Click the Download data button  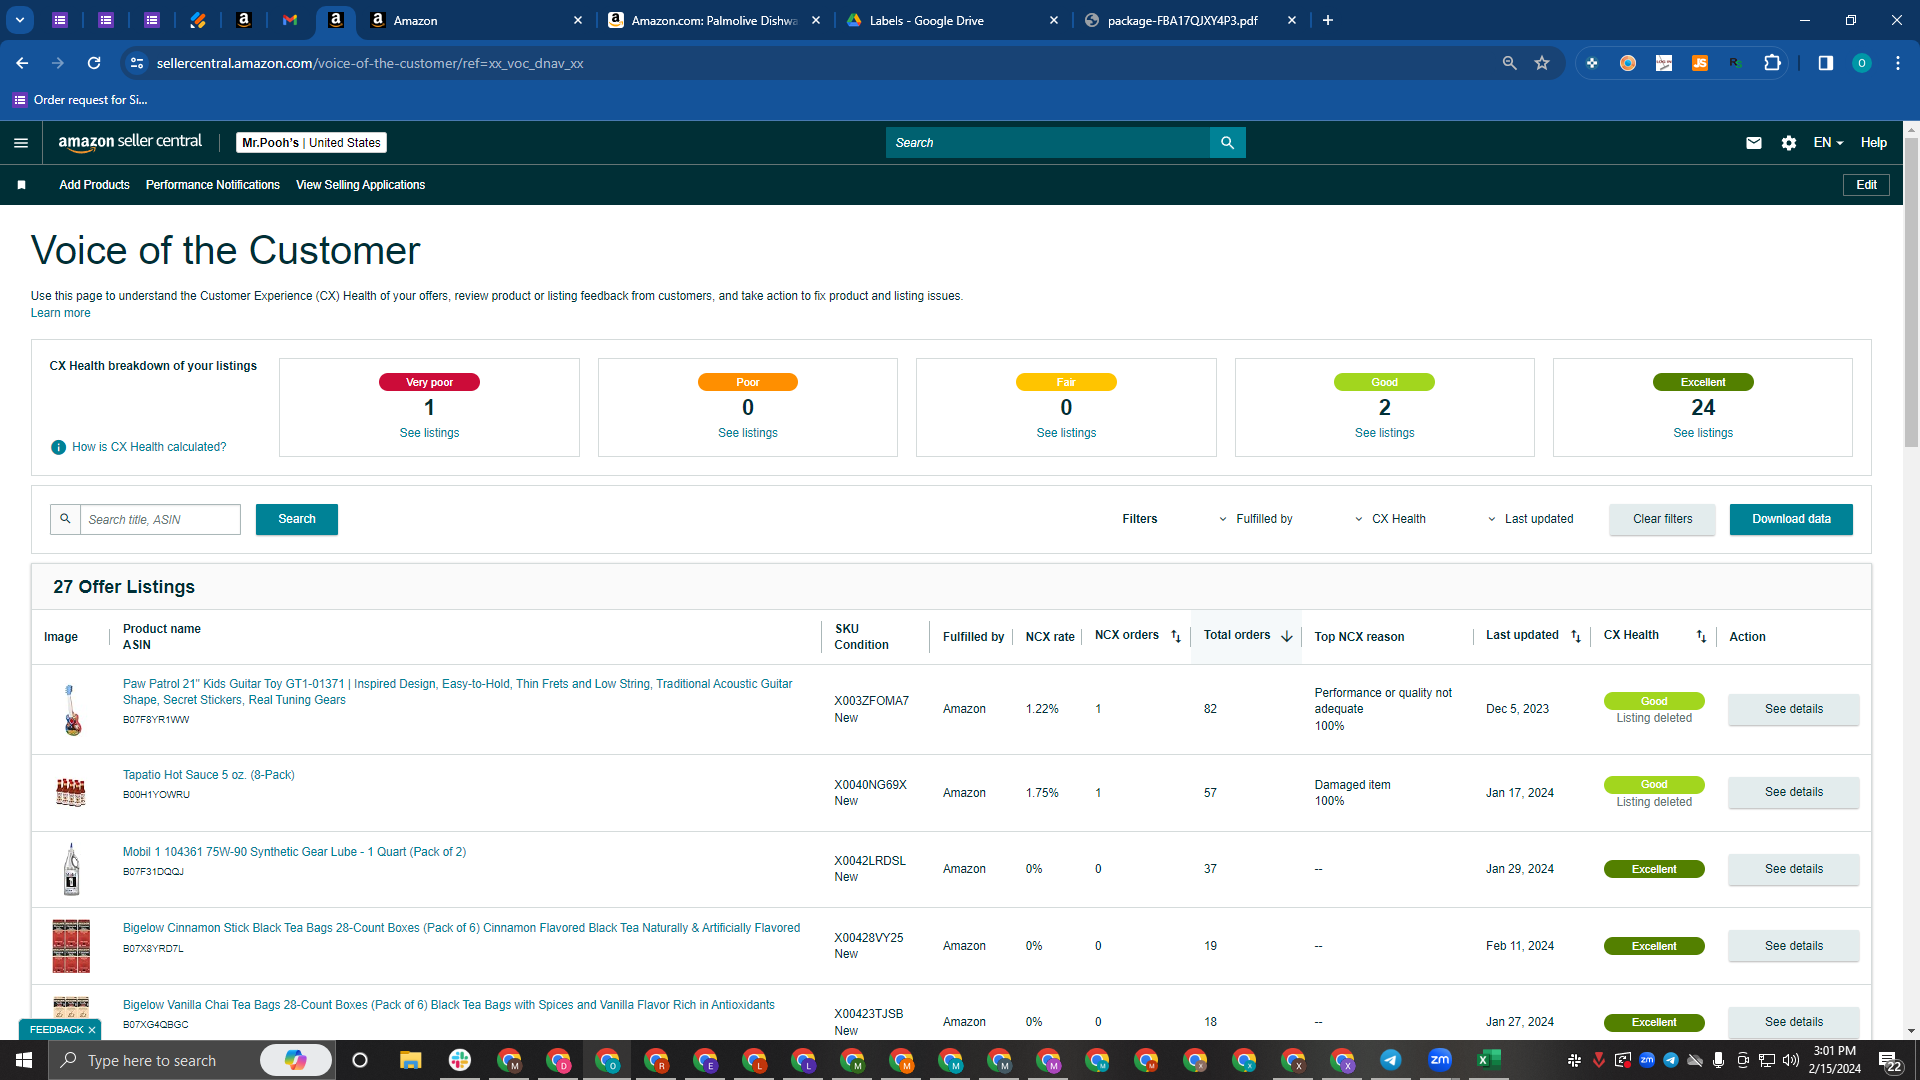point(1791,519)
